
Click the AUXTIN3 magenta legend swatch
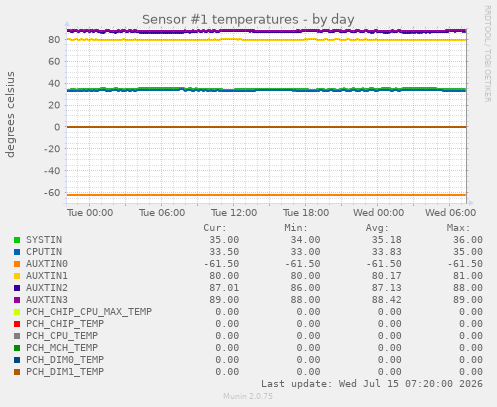click(x=17, y=300)
